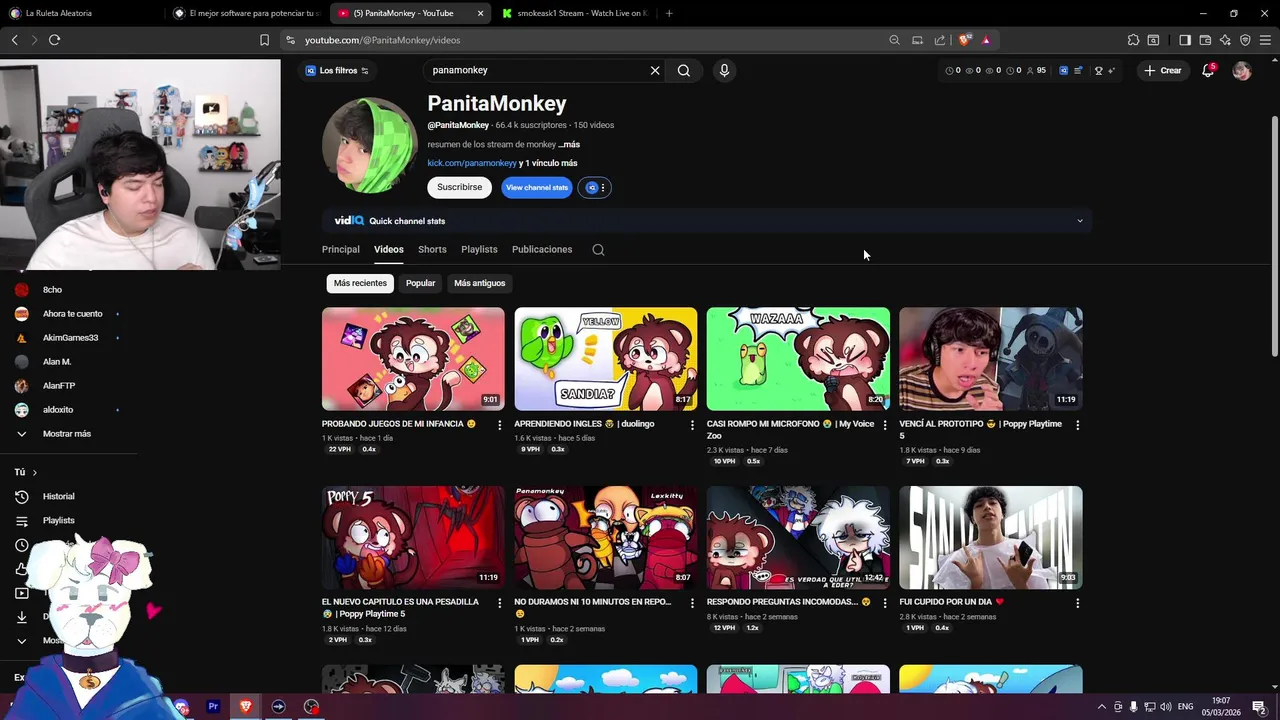Start voice search with microphone icon
The image size is (1280, 720).
(724, 71)
